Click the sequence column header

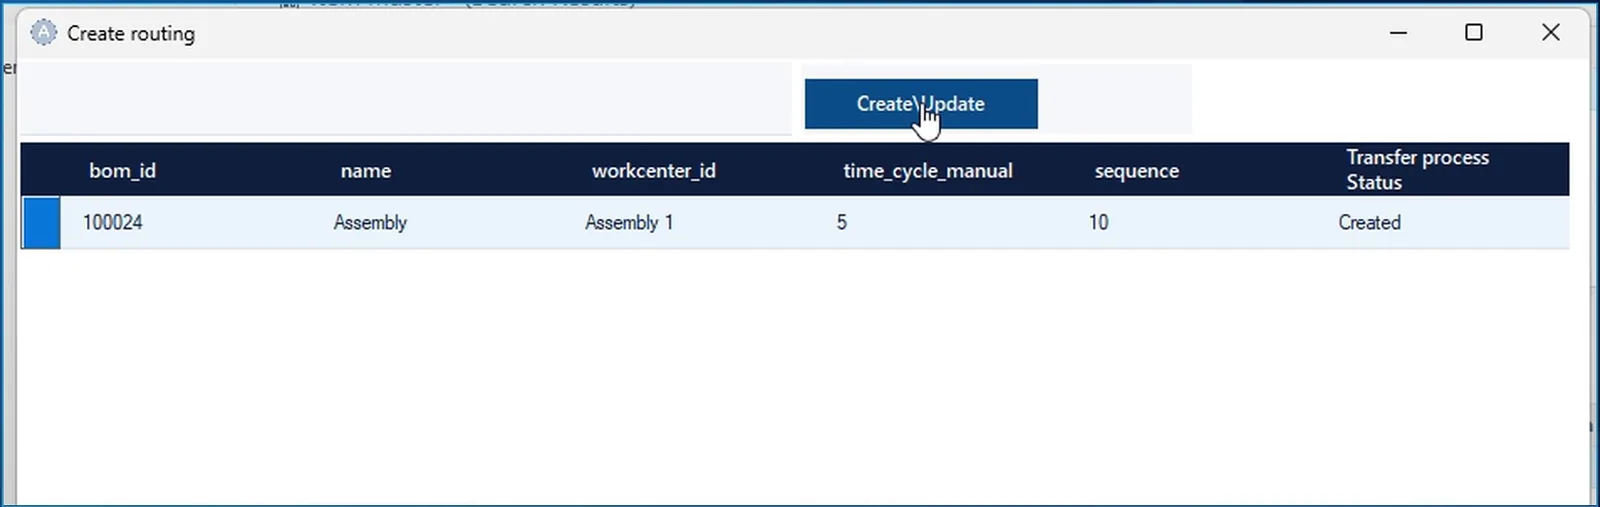pos(1137,171)
